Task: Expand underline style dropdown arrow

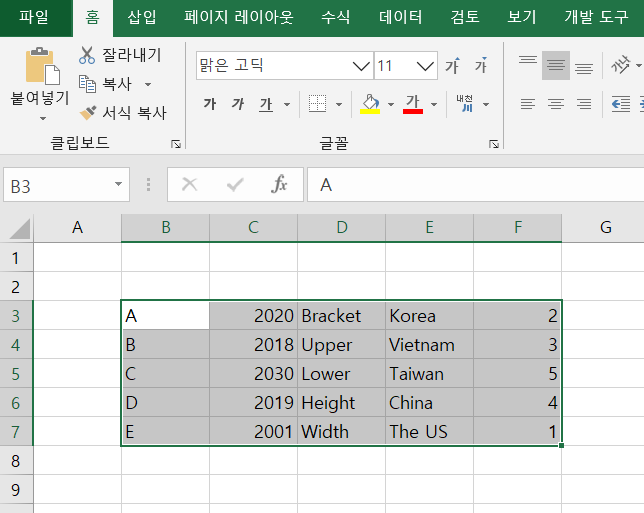Action: (x=287, y=104)
